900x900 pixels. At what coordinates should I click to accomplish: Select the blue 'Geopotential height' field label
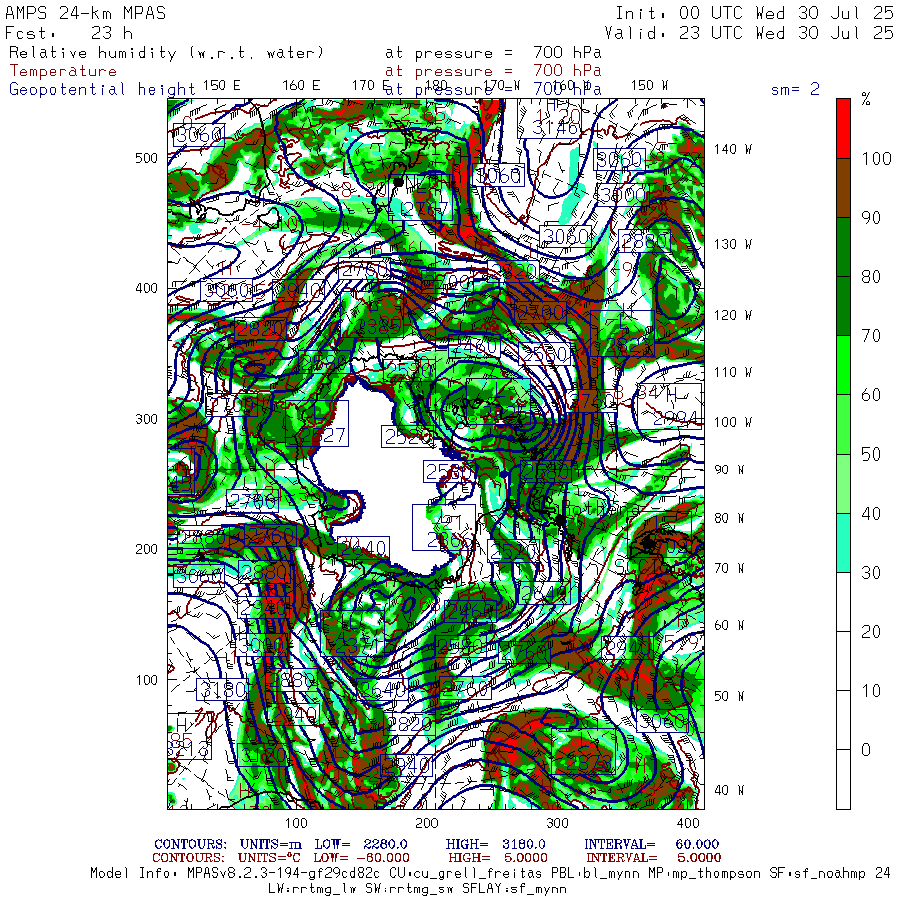pos(102,90)
